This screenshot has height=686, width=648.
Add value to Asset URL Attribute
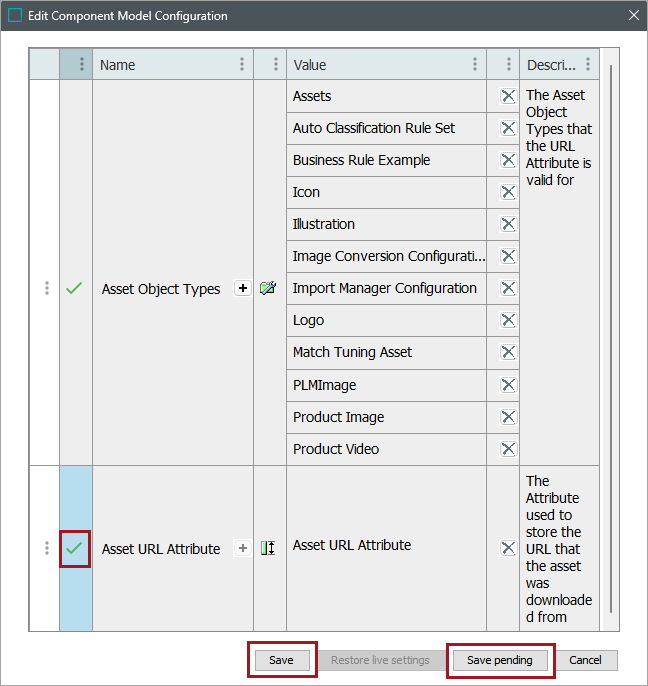[x=243, y=548]
